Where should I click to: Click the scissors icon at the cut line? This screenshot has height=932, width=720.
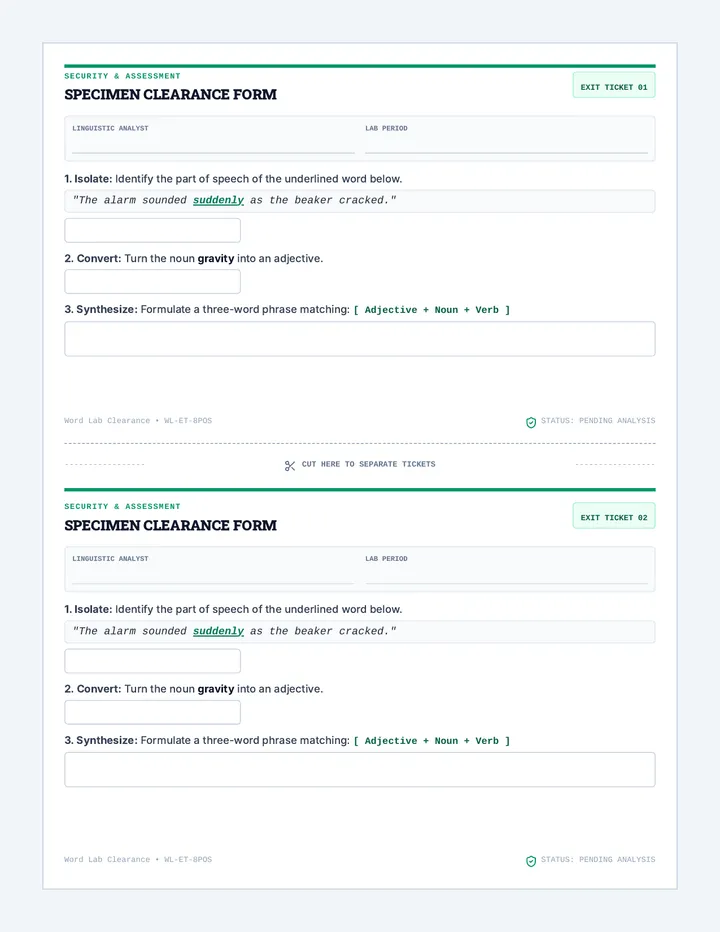[x=290, y=466]
